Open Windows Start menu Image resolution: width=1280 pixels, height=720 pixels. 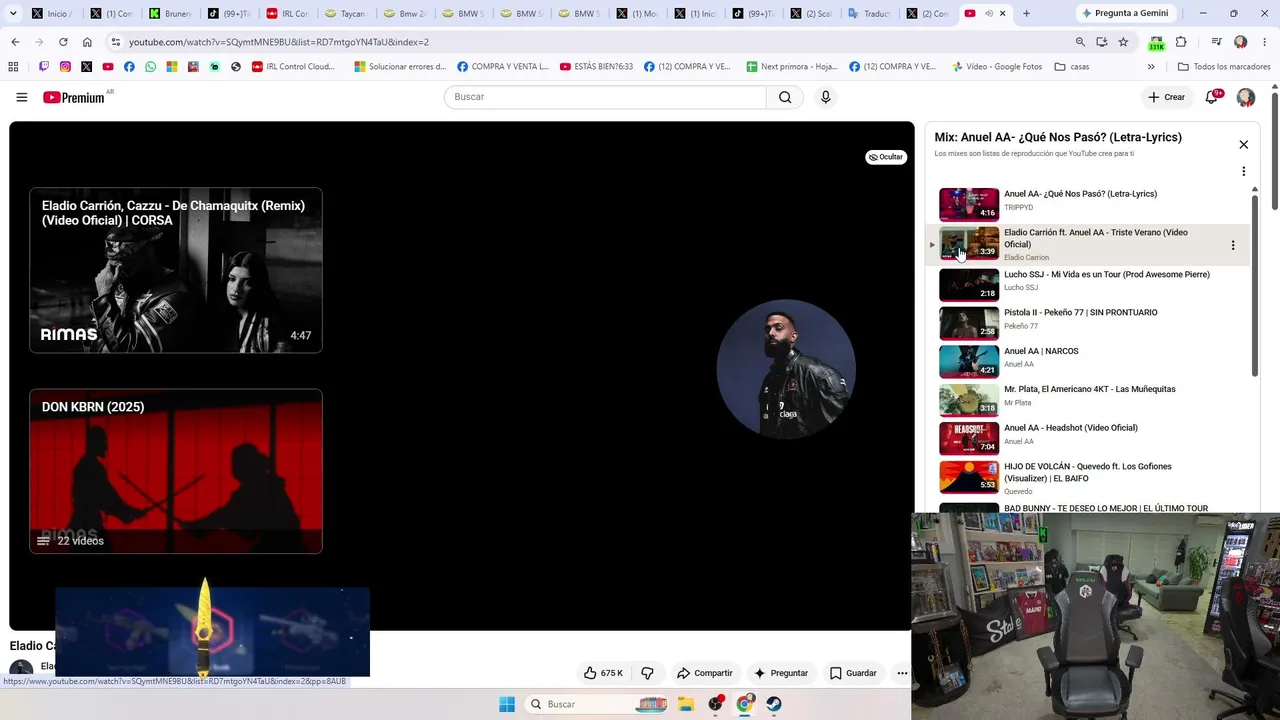point(507,704)
